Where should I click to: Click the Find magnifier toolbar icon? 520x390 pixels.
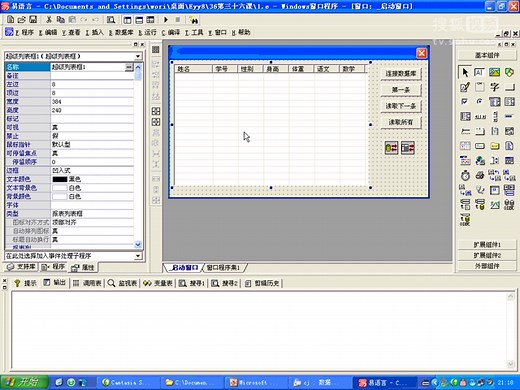coord(111,20)
